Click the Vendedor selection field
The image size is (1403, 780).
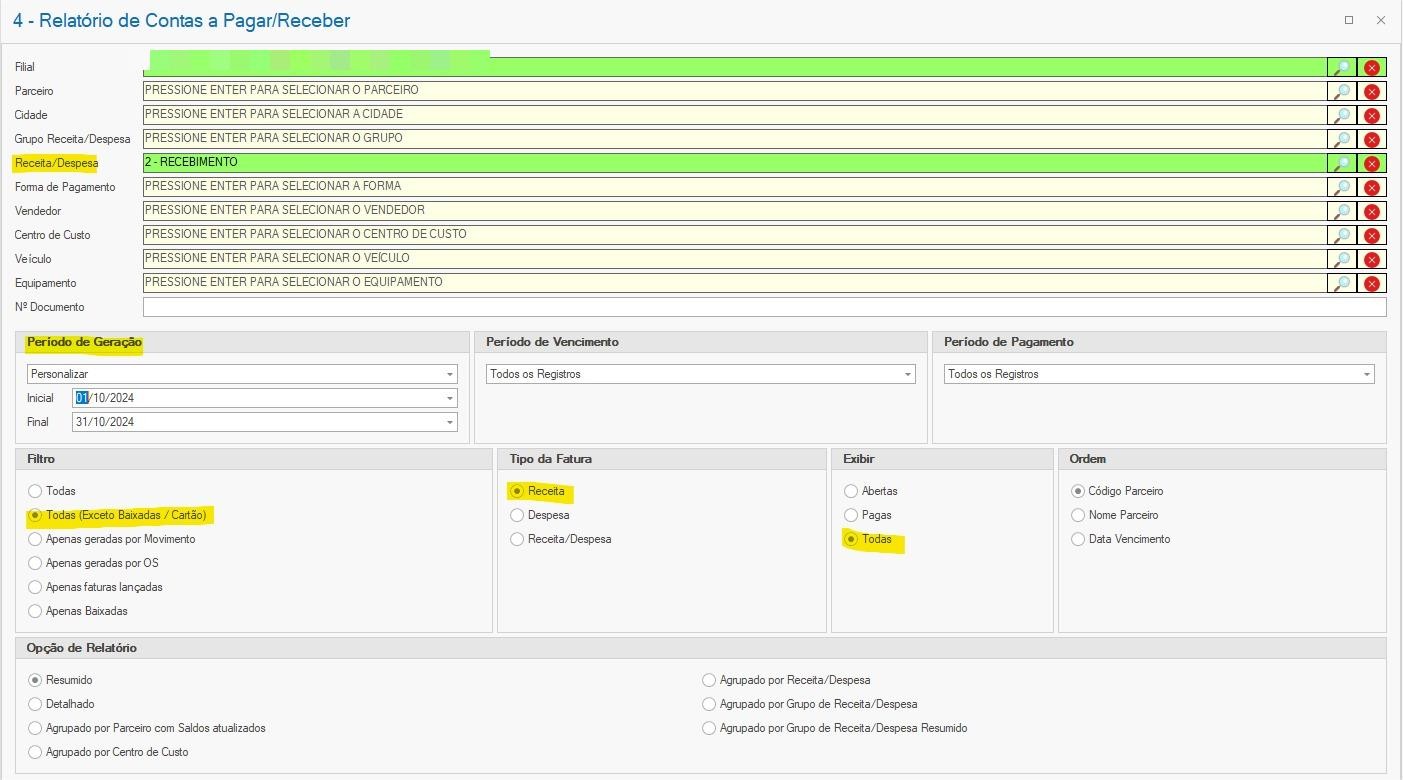point(735,211)
